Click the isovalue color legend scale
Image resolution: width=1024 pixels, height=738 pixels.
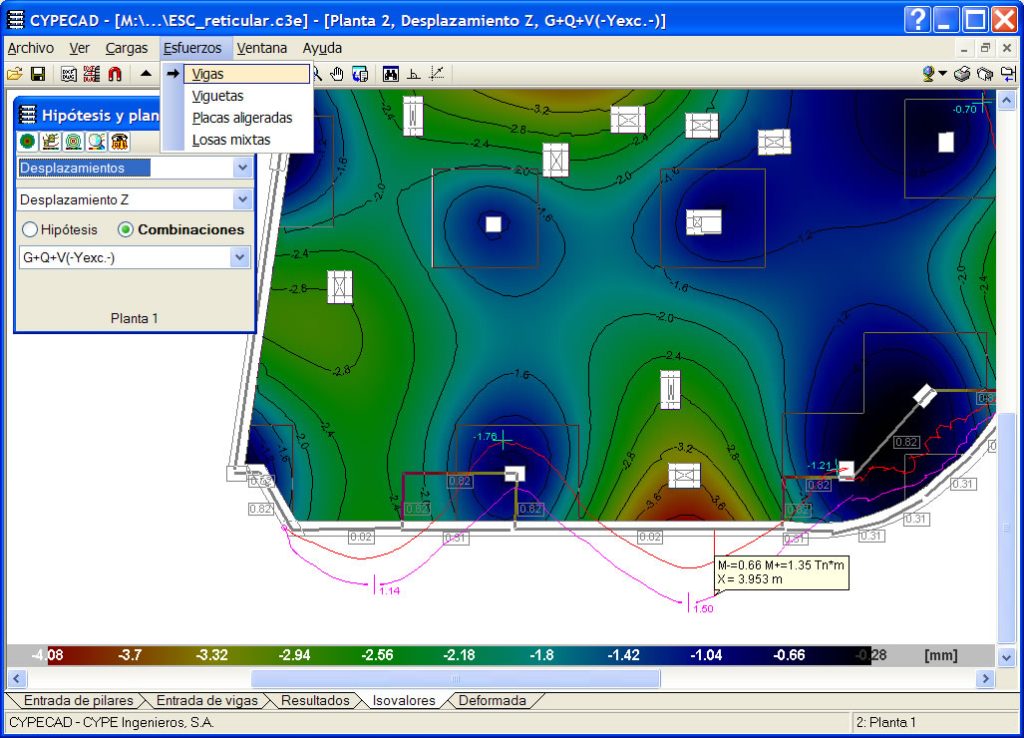[x=440, y=656]
